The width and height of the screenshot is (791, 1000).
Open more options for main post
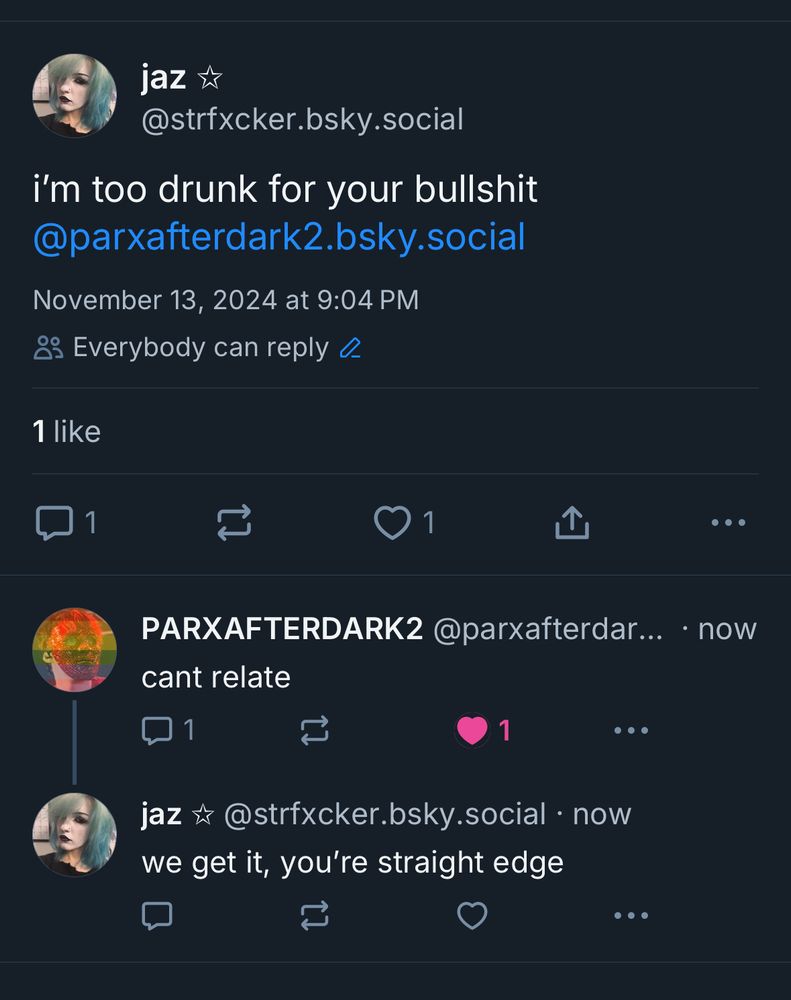click(x=728, y=522)
